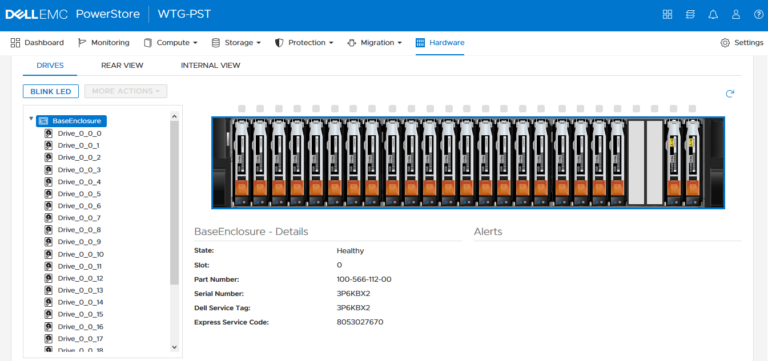The image size is (768, 361).
Task: Click the last drive in the enclosure image
Action: (693, 163)
